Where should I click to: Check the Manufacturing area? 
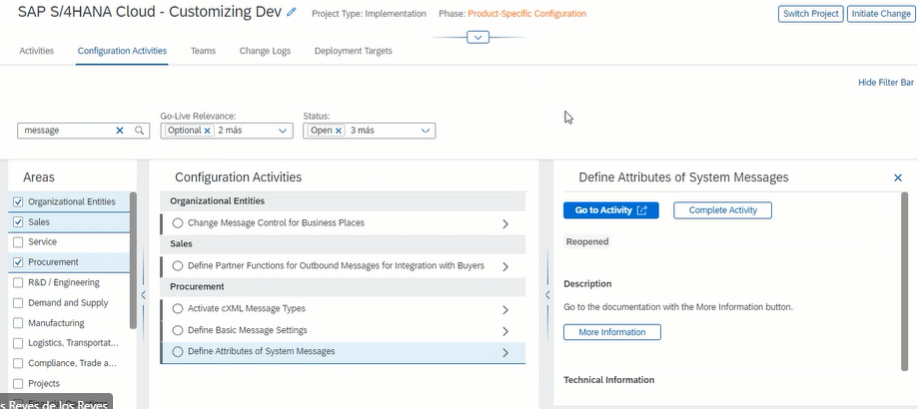click(18, 323)
